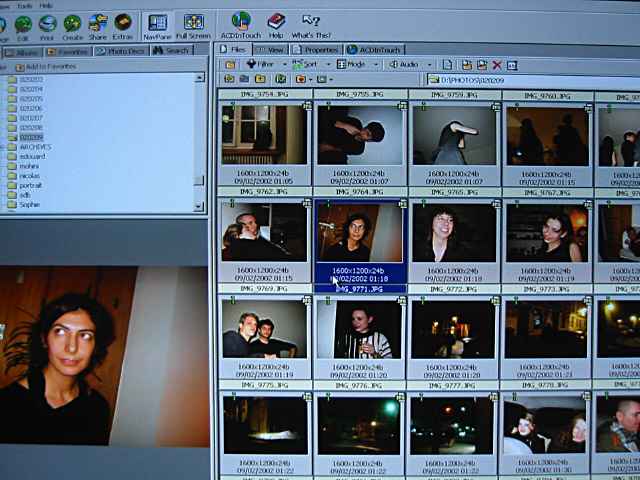Open ACDInTouch from main toolbar

tap(241, 25)
